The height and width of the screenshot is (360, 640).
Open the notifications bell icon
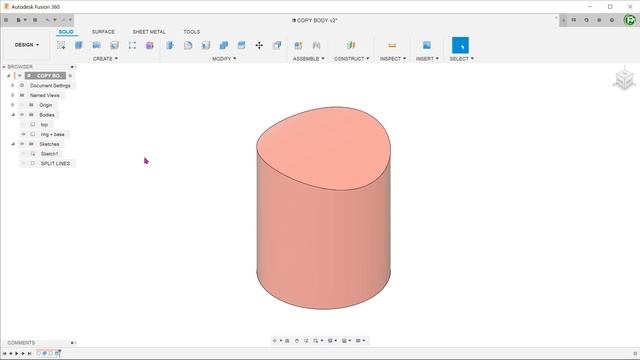click(x=599, y=20)
